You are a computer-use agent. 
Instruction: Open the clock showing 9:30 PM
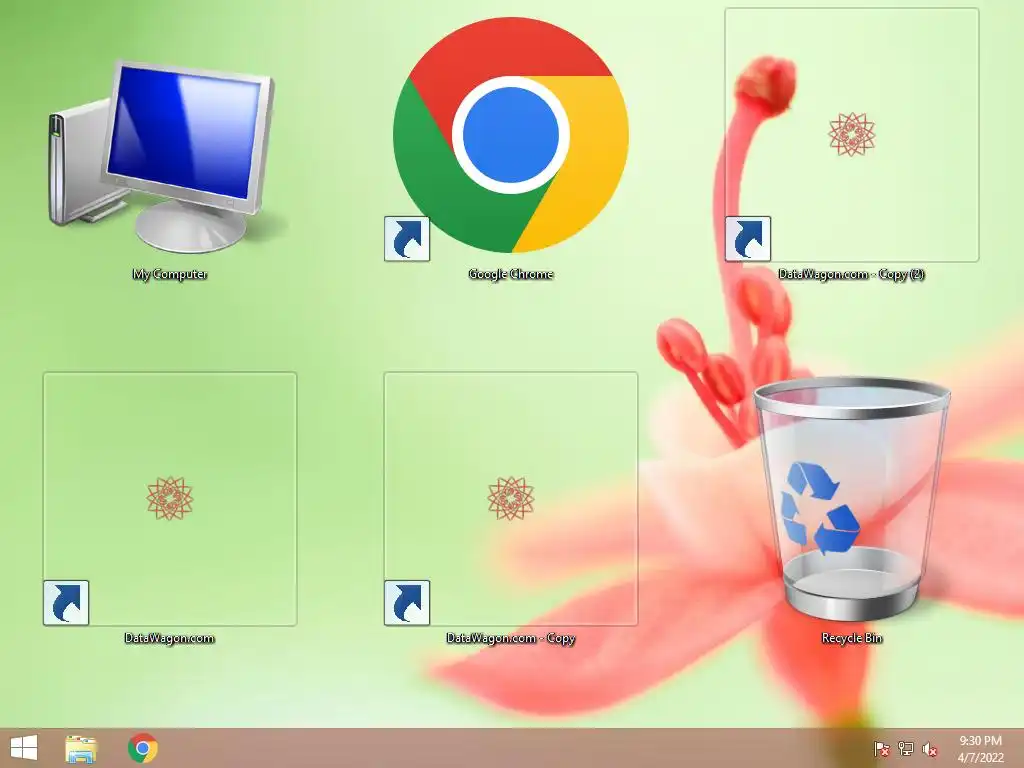980,748
